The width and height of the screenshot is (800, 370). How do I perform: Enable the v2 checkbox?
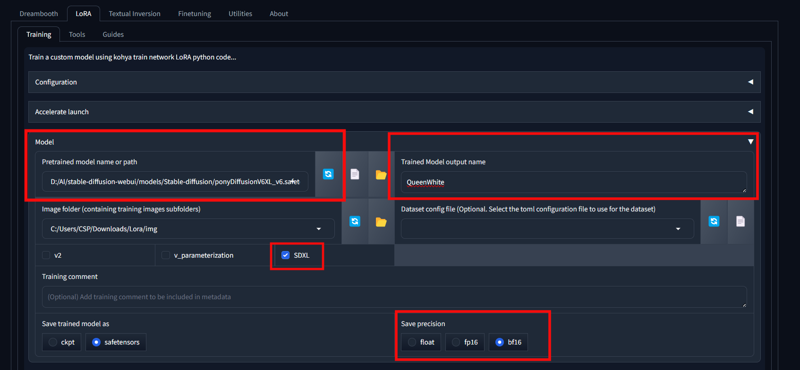(x=46, y=255)
